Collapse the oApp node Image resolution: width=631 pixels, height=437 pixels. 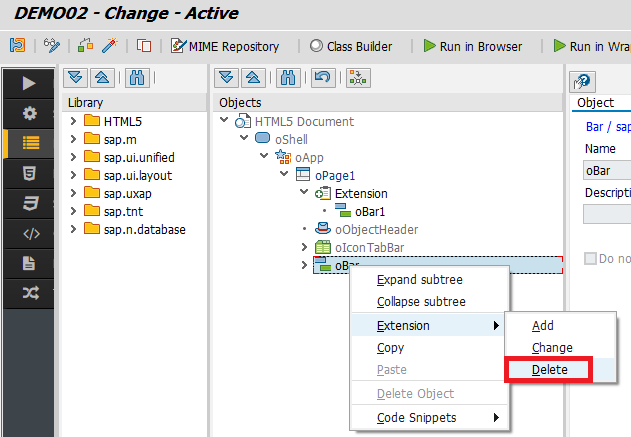point(264,156)
